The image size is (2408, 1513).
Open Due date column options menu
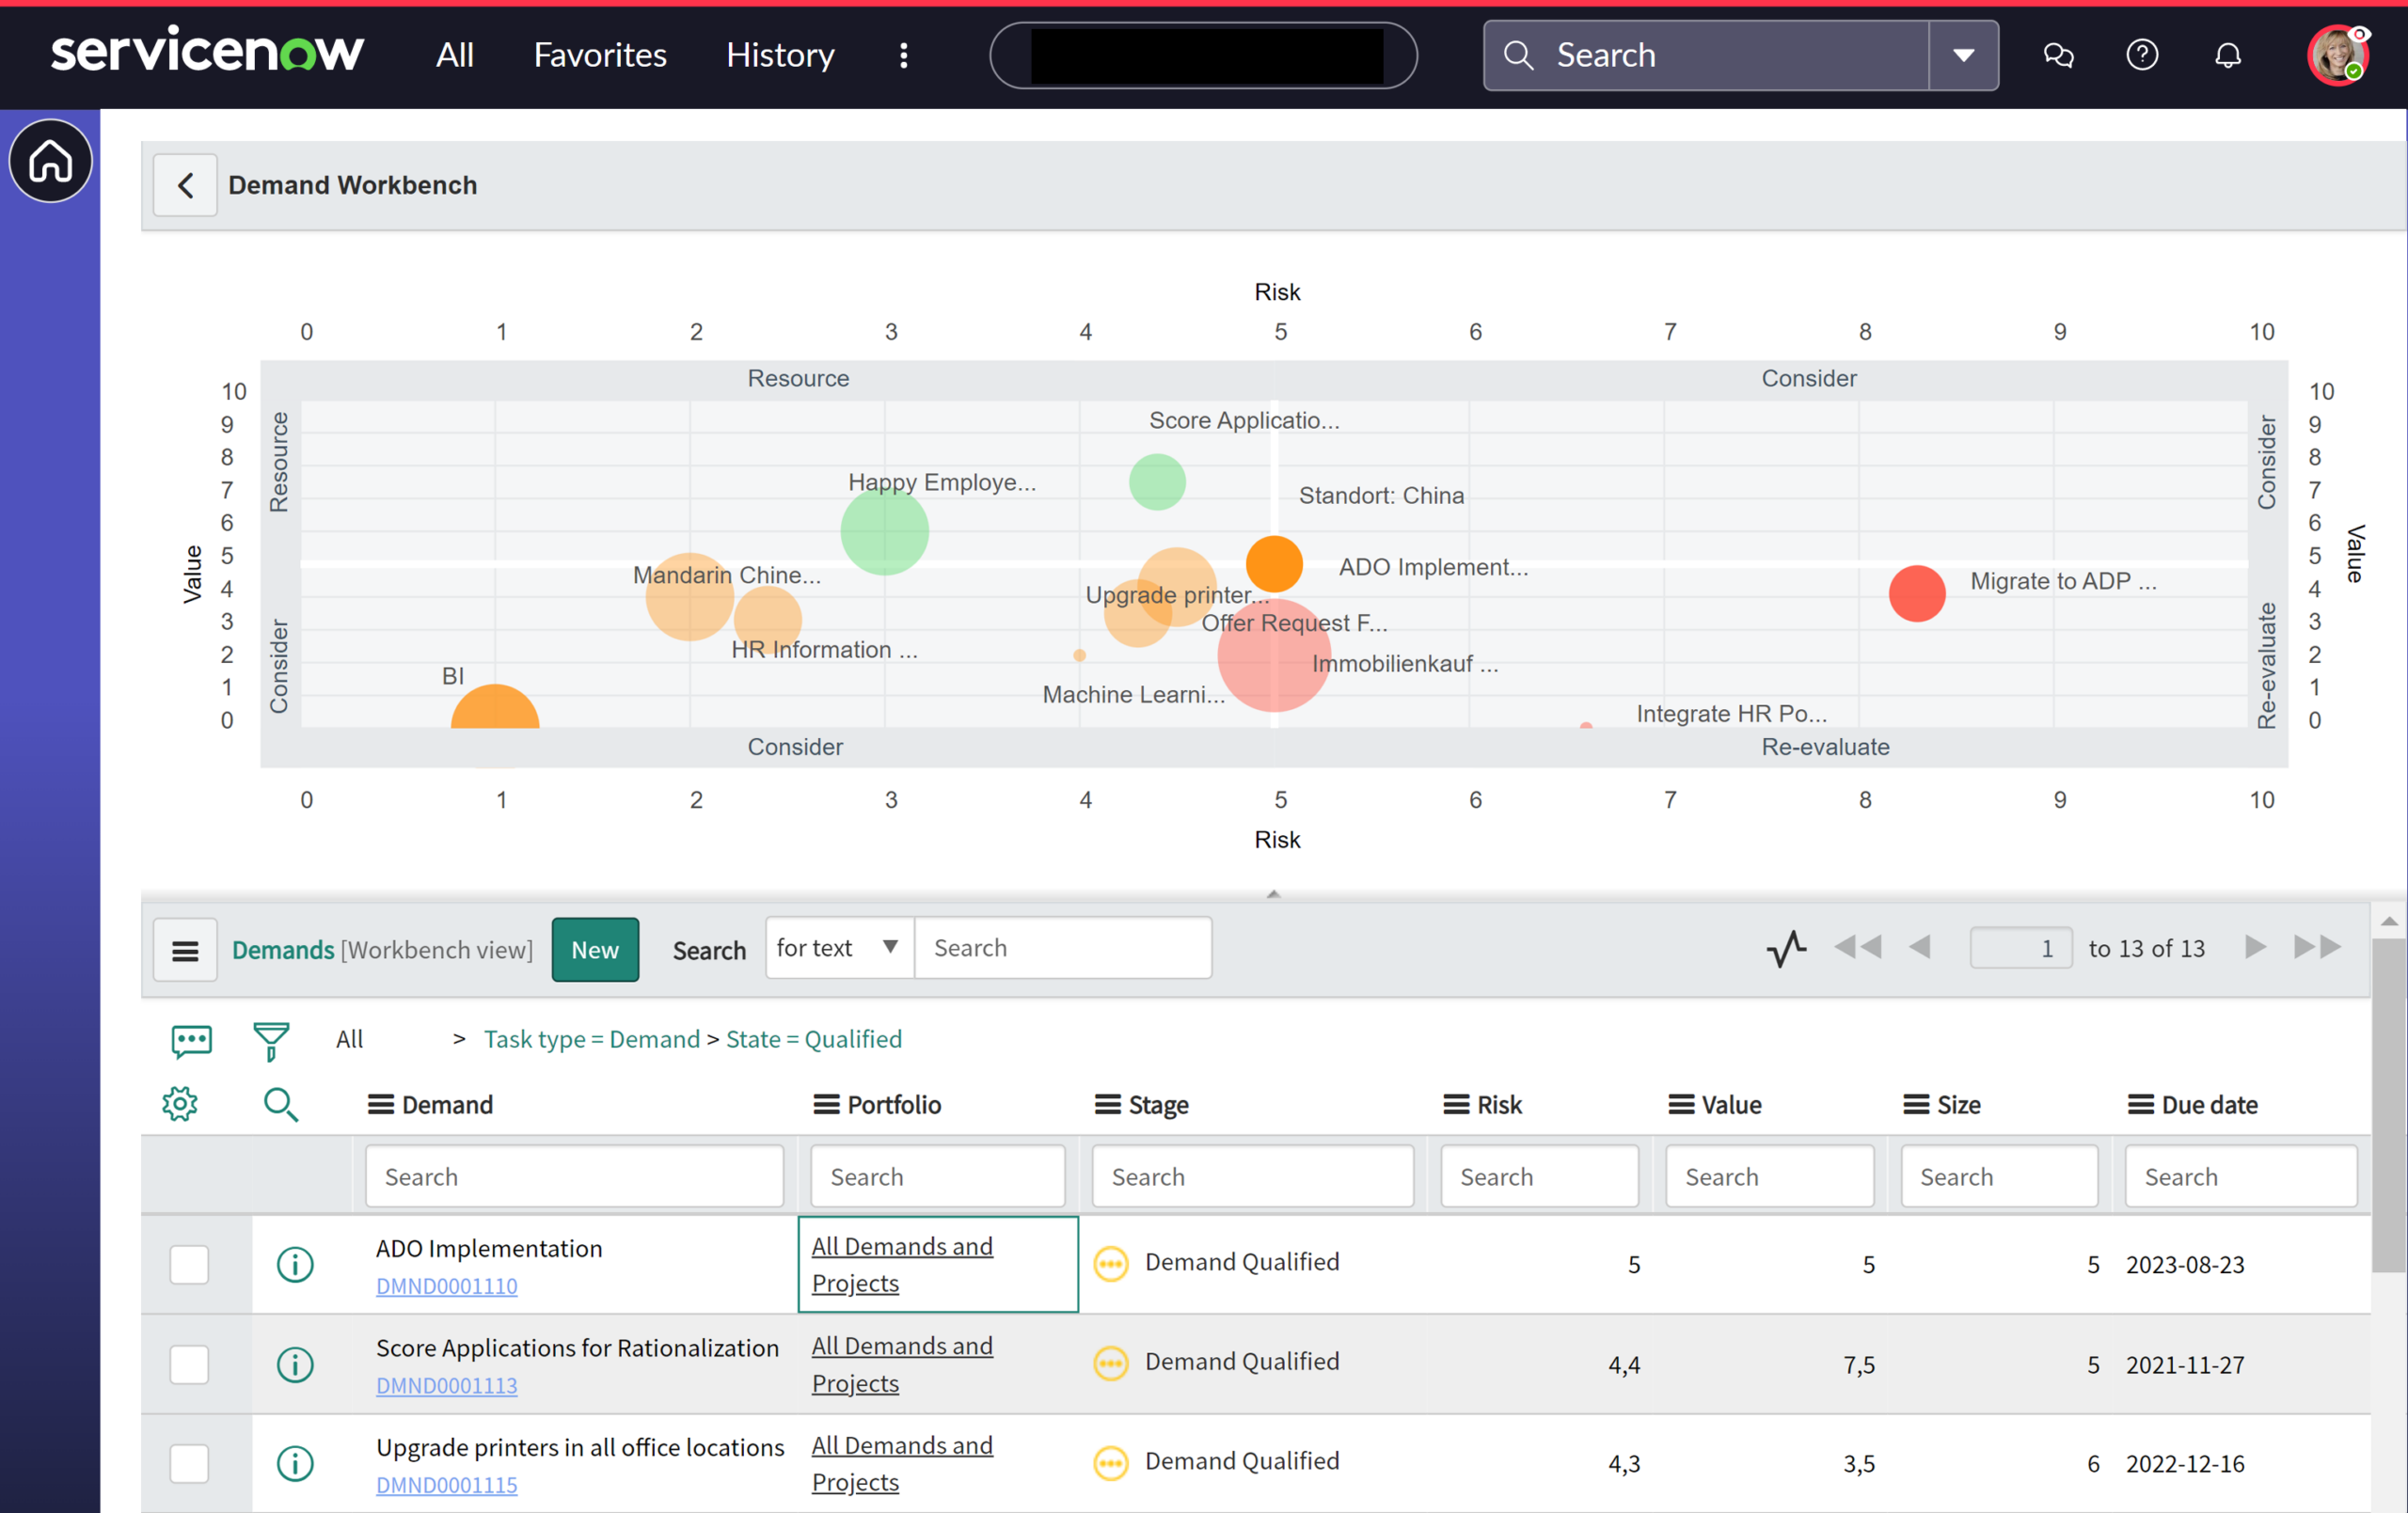[x=2141, y=1105]
